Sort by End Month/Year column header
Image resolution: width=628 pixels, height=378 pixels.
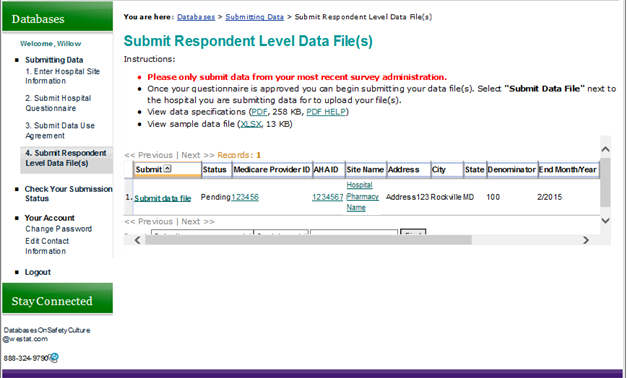(x=568, y=169)
